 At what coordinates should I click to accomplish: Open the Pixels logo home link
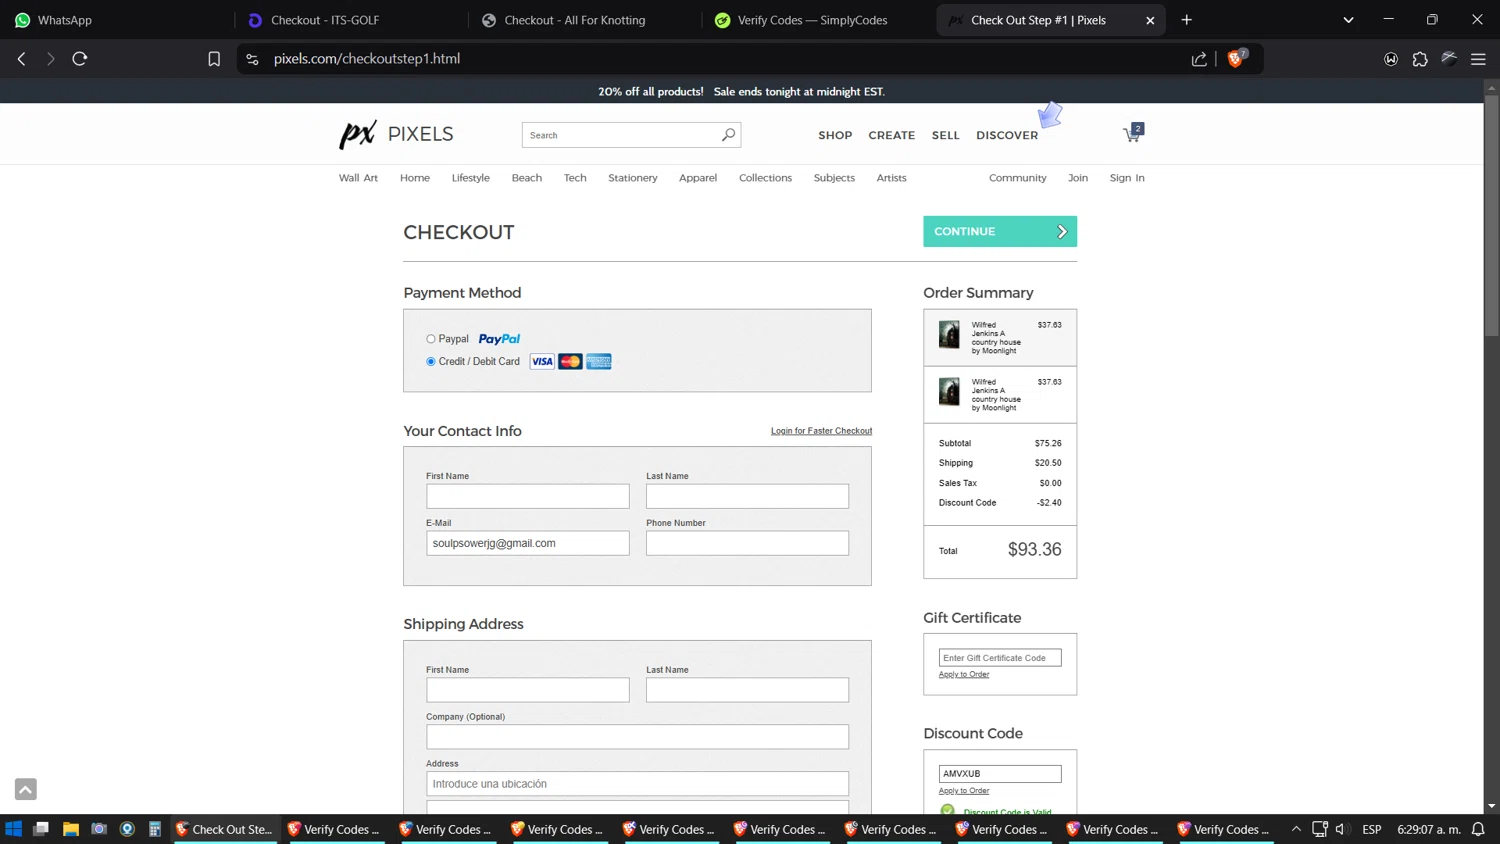point(396,134)
